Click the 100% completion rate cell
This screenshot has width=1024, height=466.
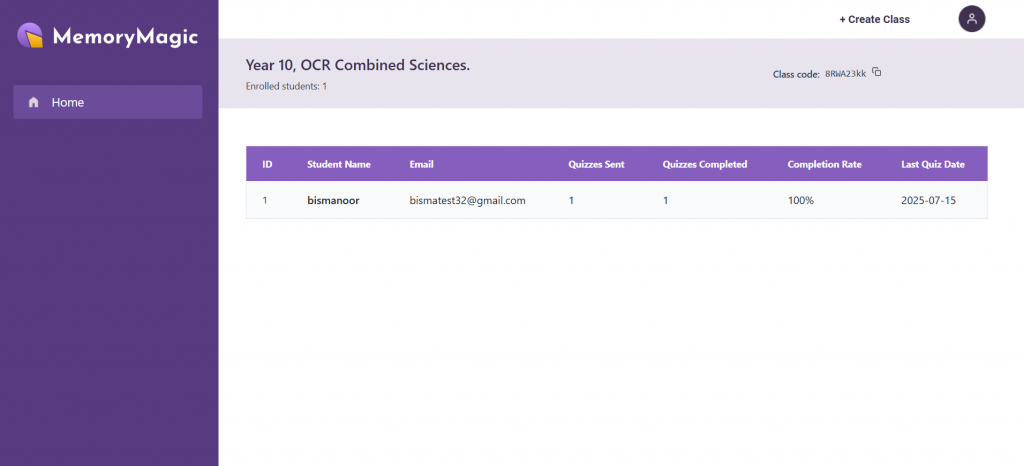[801, 200]
